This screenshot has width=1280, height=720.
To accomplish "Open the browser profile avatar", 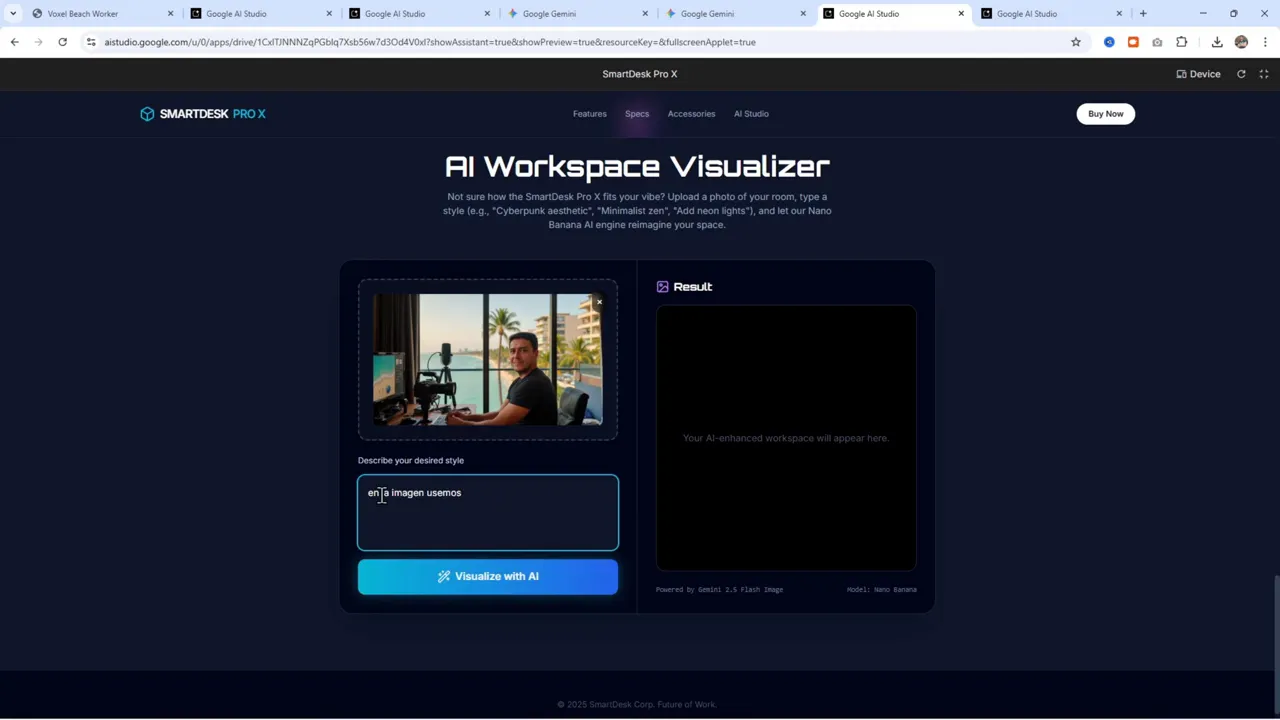I will 1242,42.
